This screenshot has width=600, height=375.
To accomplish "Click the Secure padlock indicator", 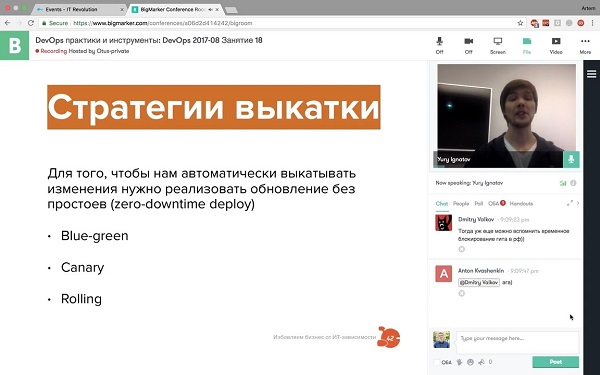I will [x=55, y=23].
